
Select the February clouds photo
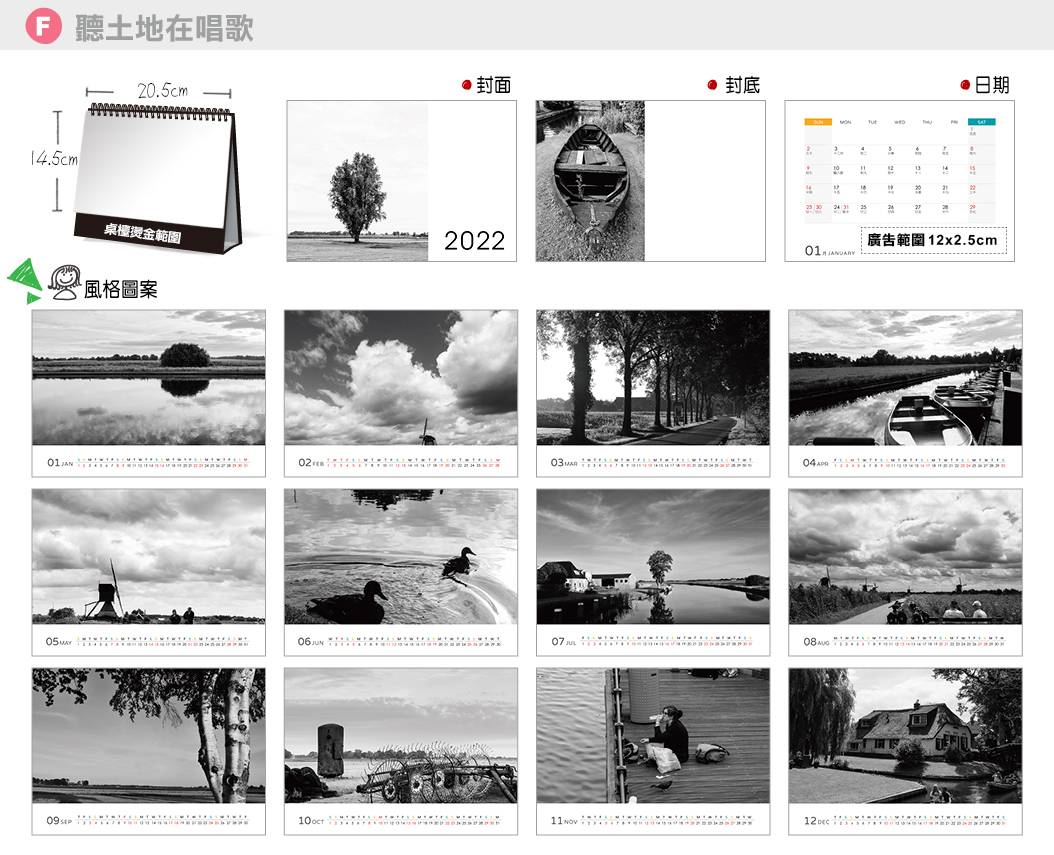pos(401,378)
